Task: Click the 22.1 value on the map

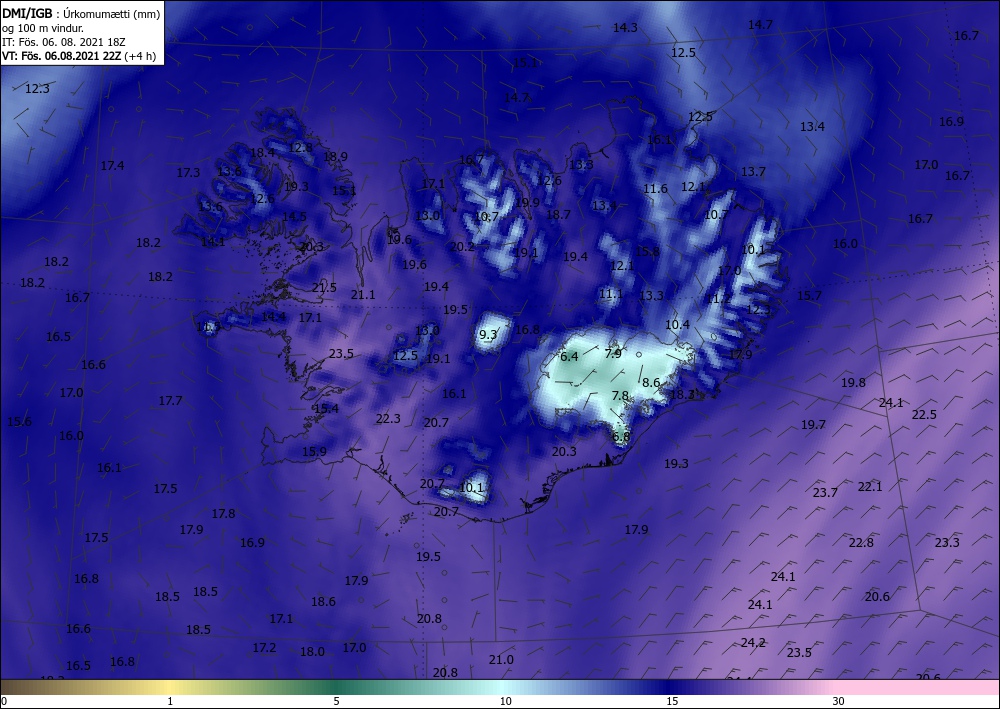Action: pyautogui.click(x=869, y=486)
